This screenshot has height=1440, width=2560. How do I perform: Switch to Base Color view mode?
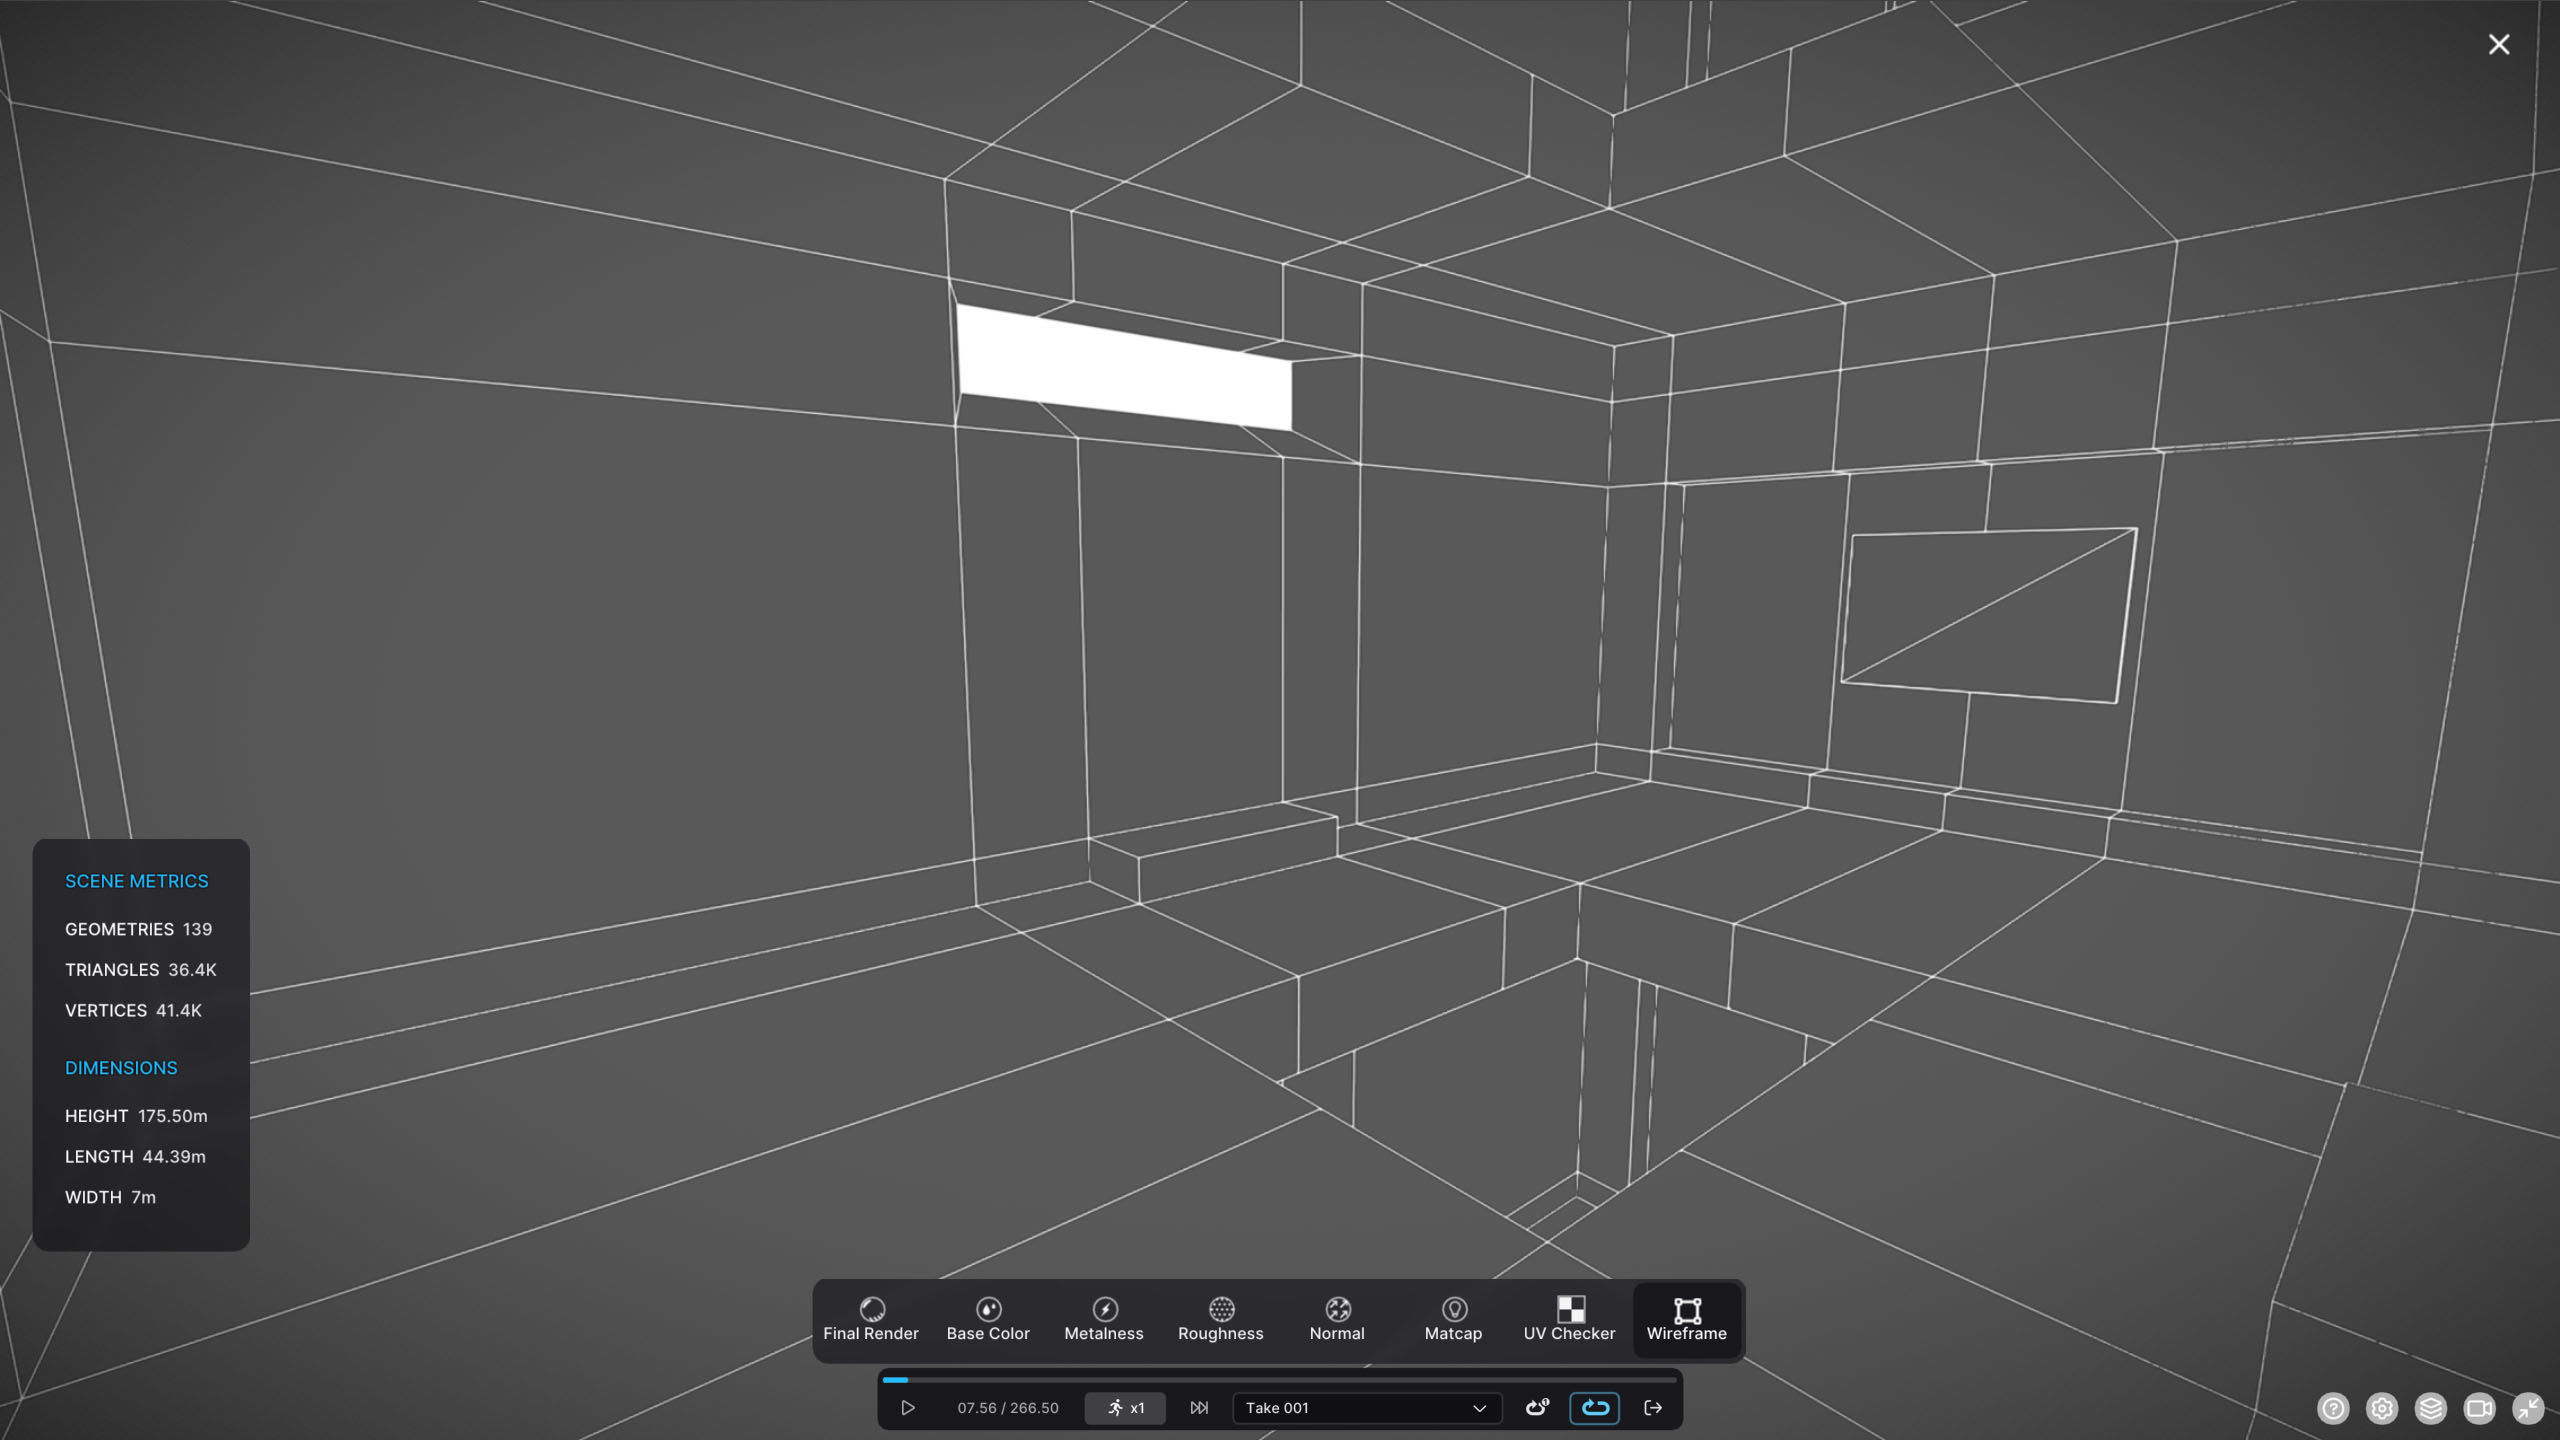[x=988, y=1319]
